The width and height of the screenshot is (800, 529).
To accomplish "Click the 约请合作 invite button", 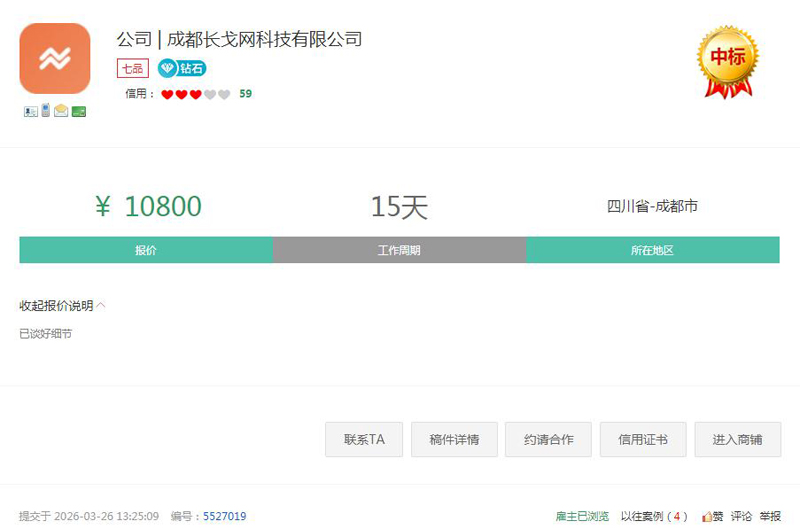I will 548,439.
